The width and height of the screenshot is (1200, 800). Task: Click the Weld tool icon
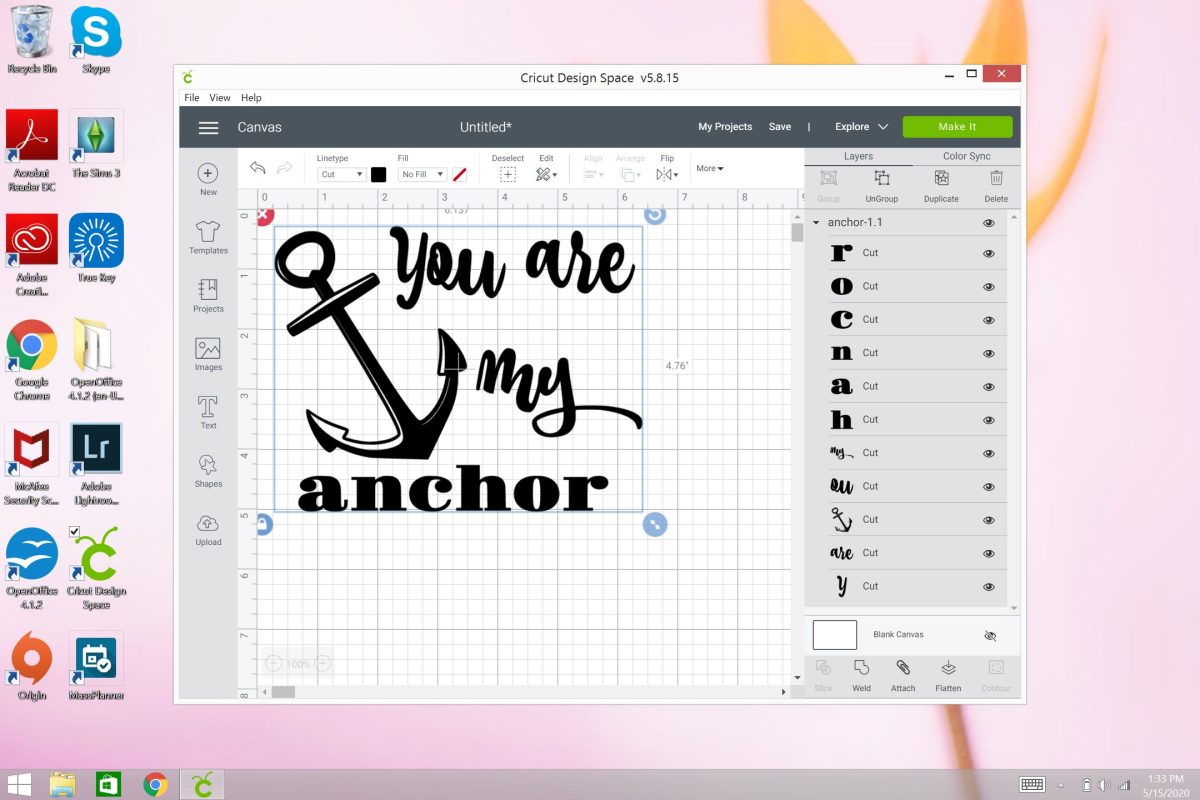861,675
